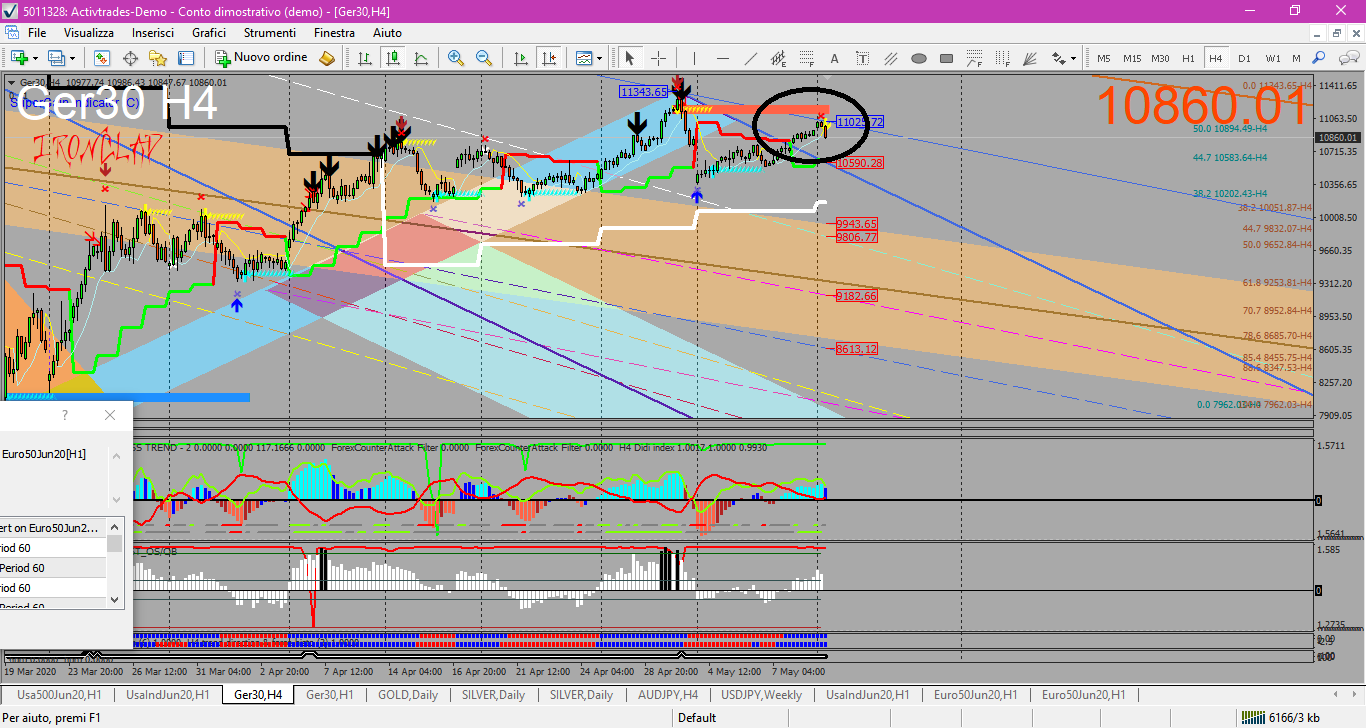
Task: Switch to Bar Chart display
Action: pyautogui.click(x=365, y=58)
